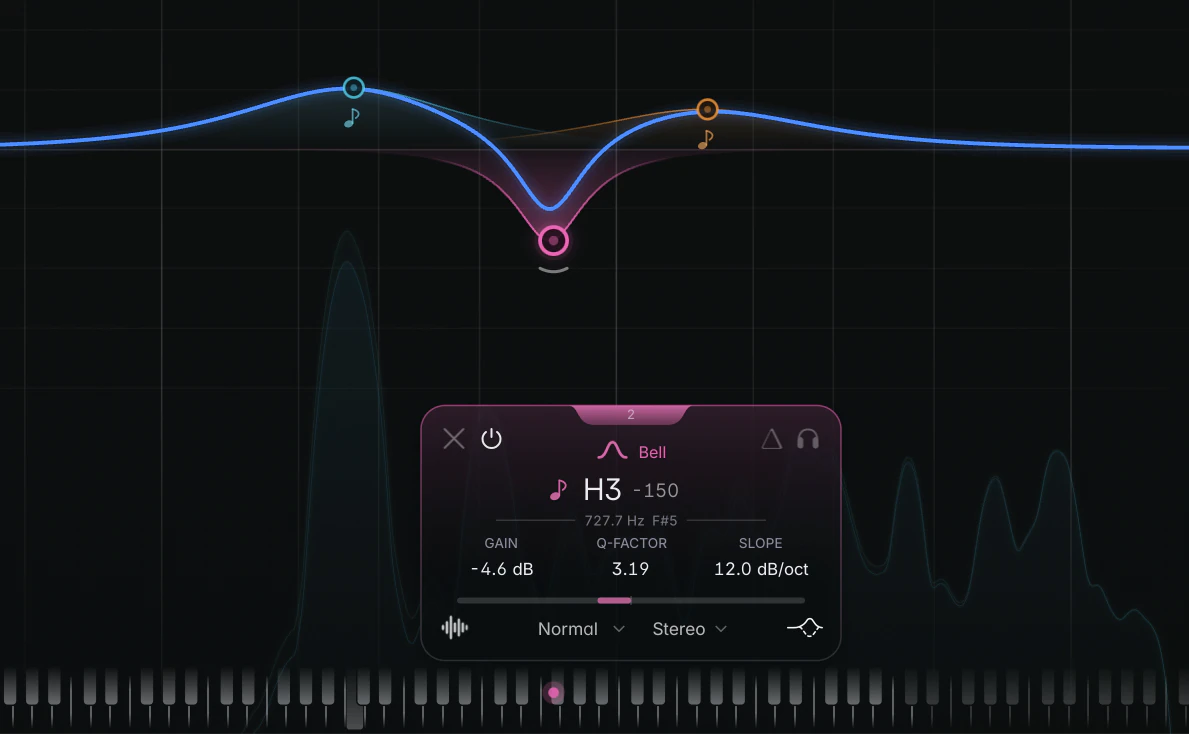1189x734 pixels.
Task: Select the teal EQ band node
Action: (353, 88)
